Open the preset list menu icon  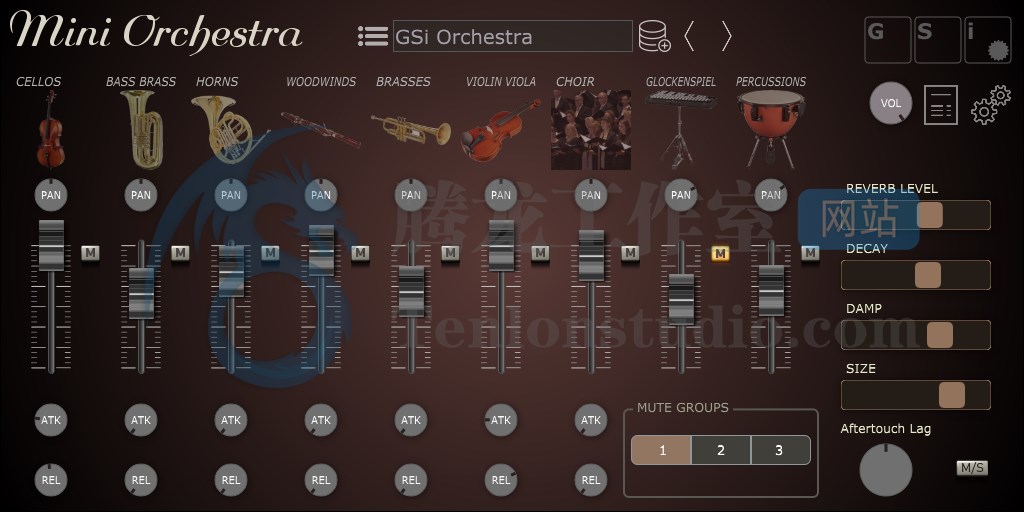373,36
